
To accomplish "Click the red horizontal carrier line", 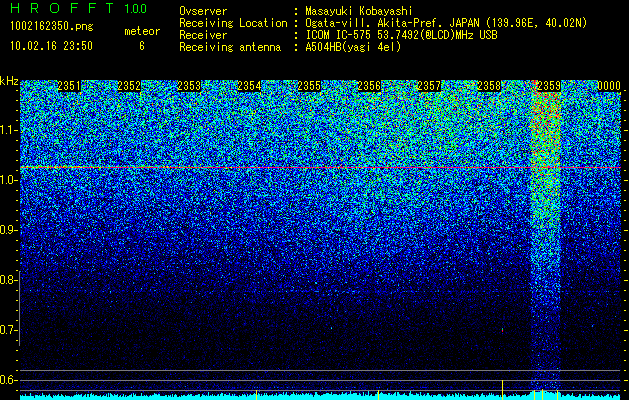I will tap(320, 167).
